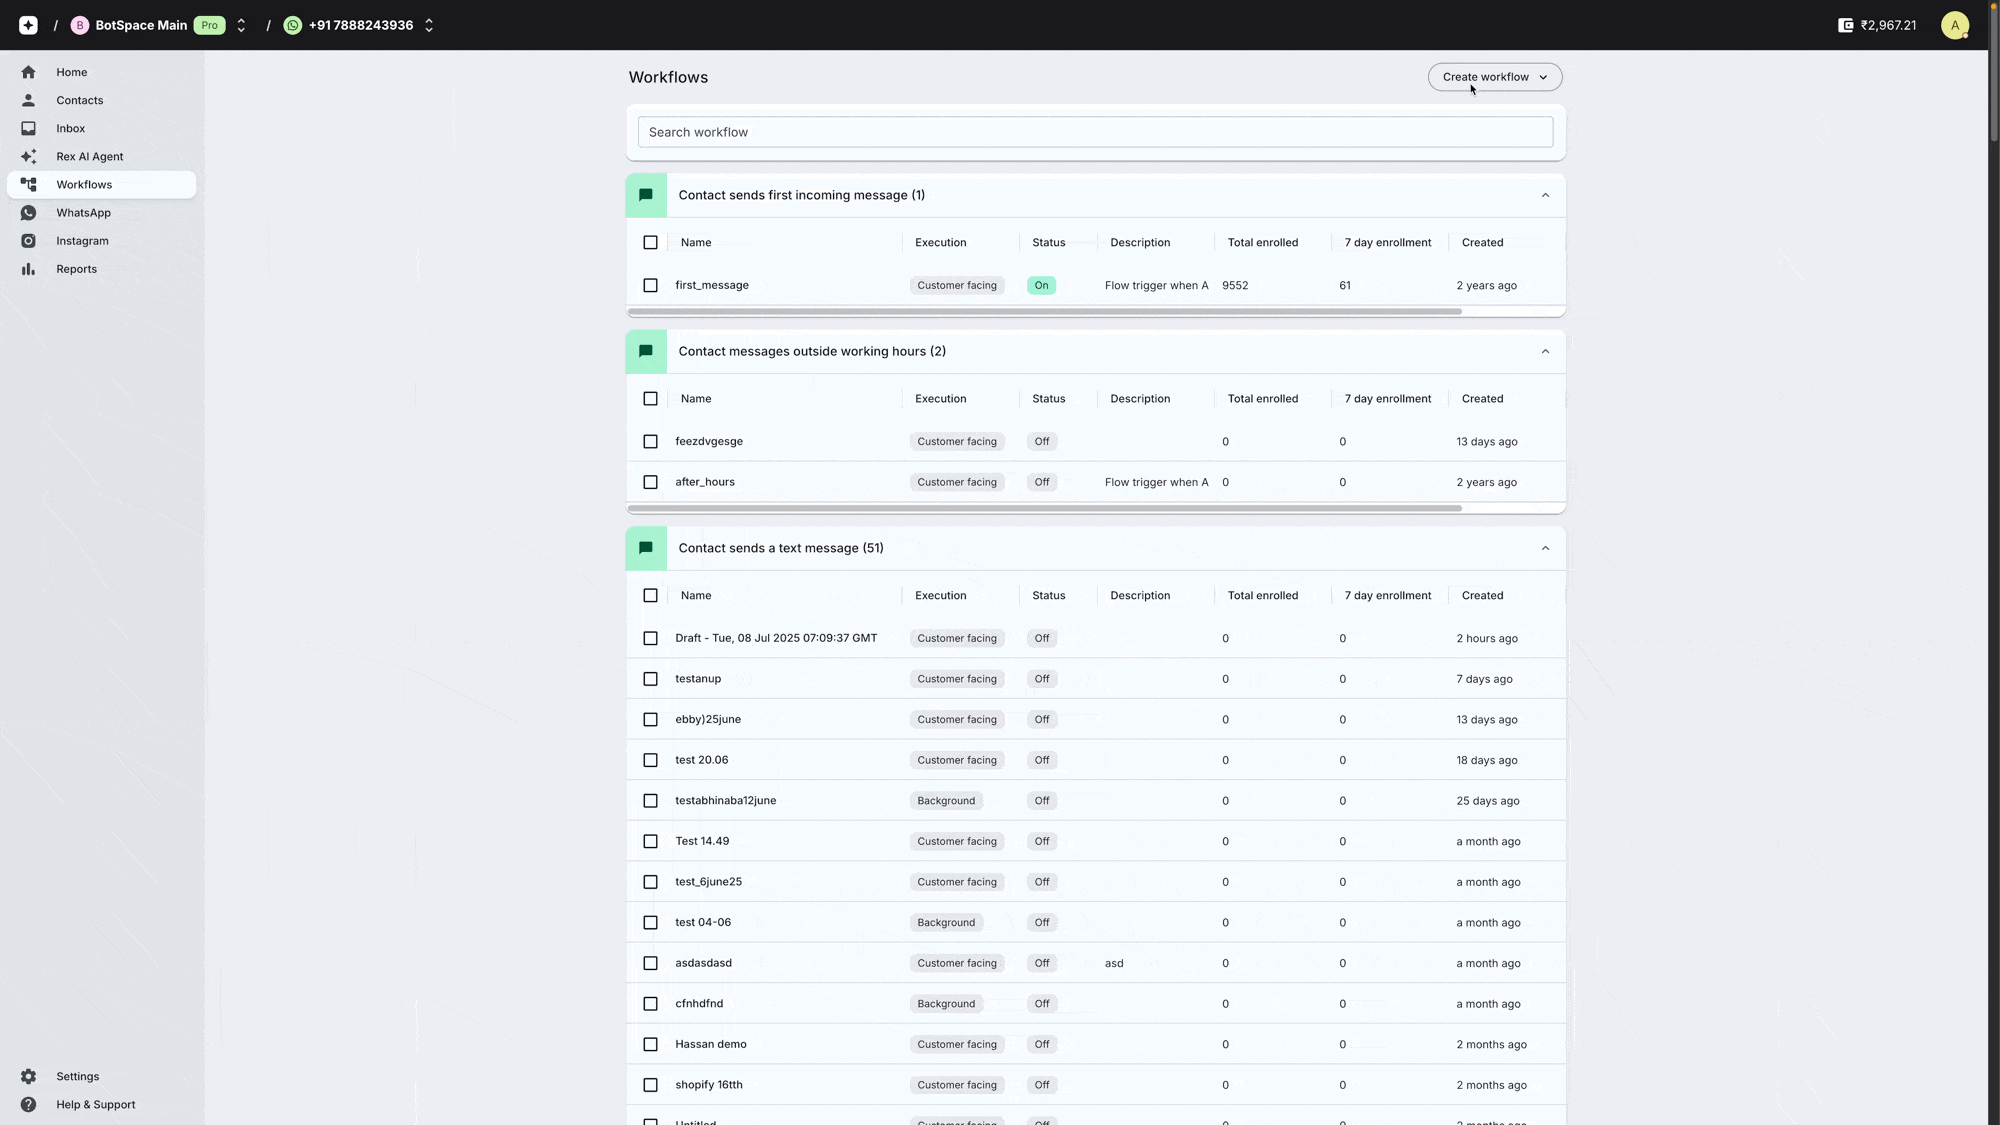Click the Reports bar chart icon

(x=28, y=269)
